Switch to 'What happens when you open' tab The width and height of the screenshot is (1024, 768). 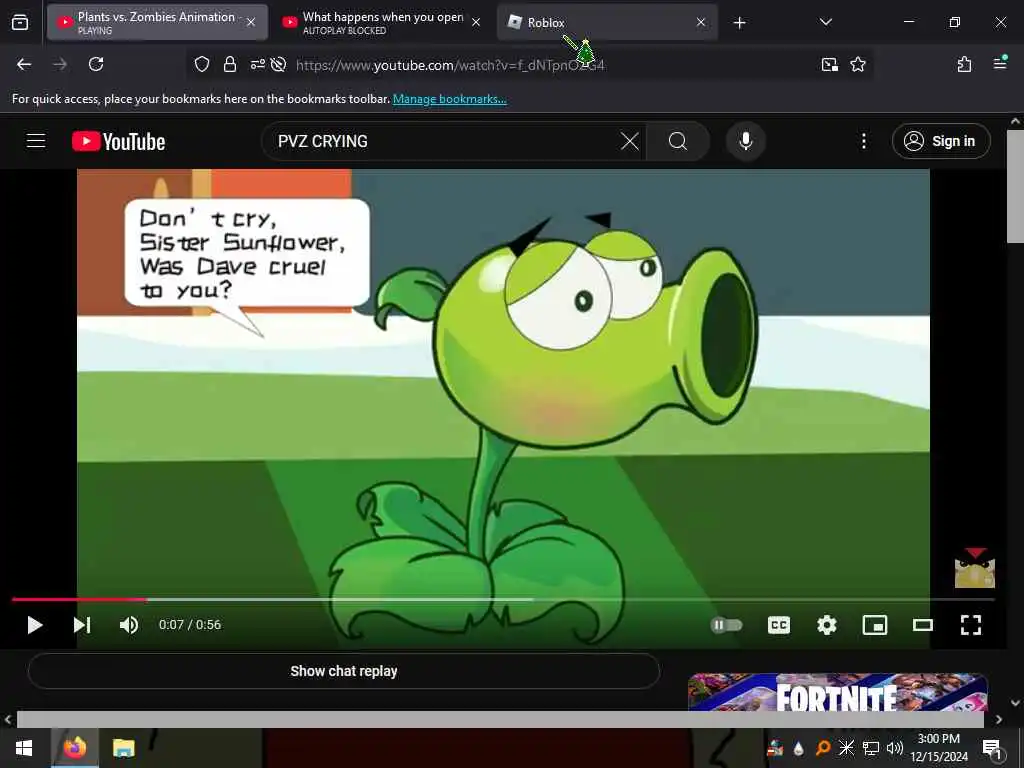[x=382, y=22]
